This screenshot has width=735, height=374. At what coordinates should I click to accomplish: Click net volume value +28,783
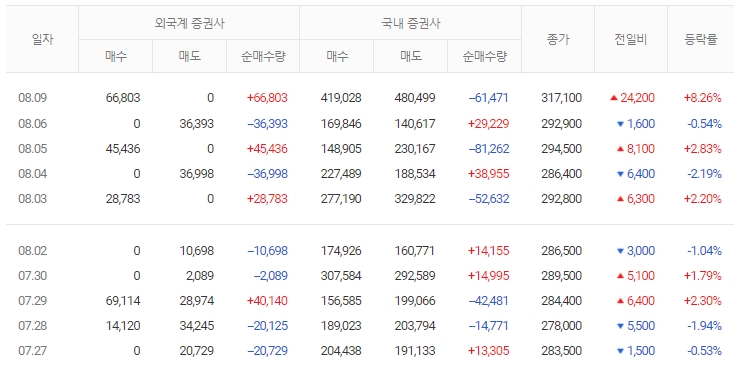[x=267, y=199]
